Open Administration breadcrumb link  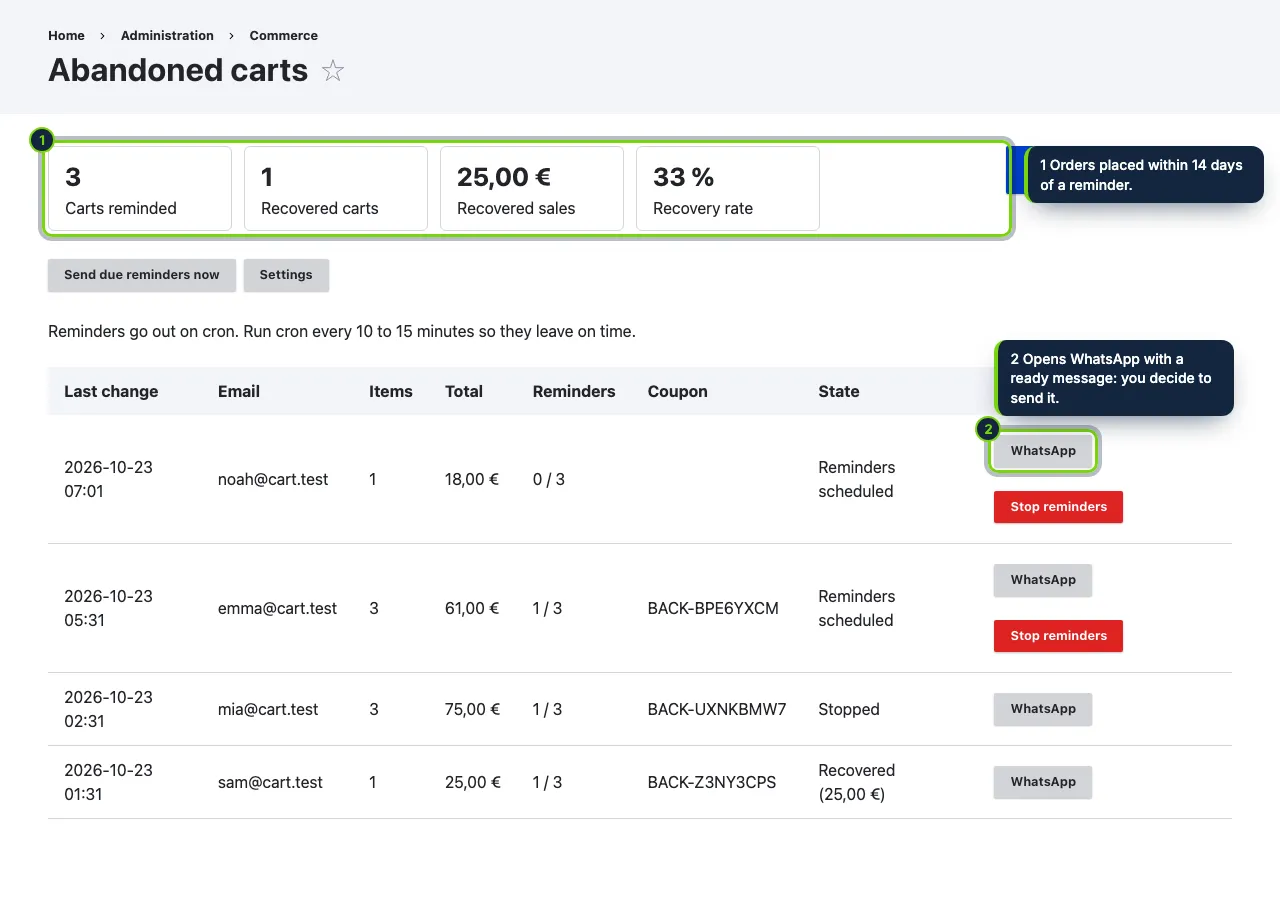167,35
